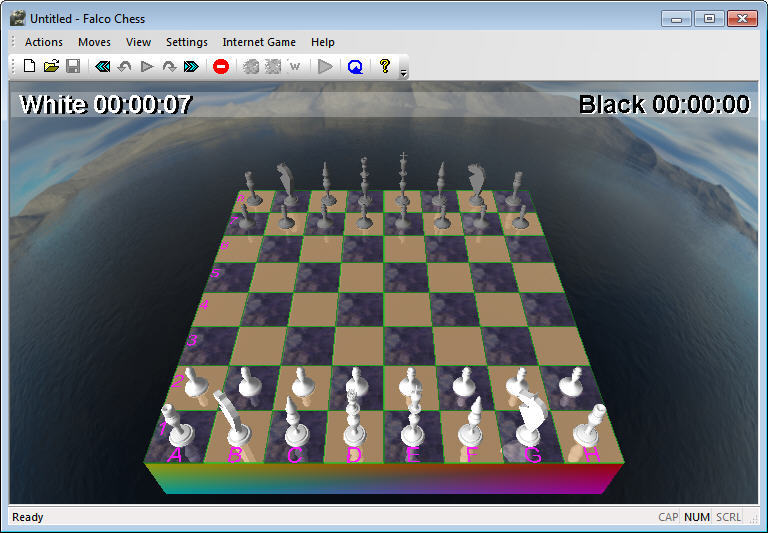
Task: Redo move with the right curved arrow
Action: 169,66
